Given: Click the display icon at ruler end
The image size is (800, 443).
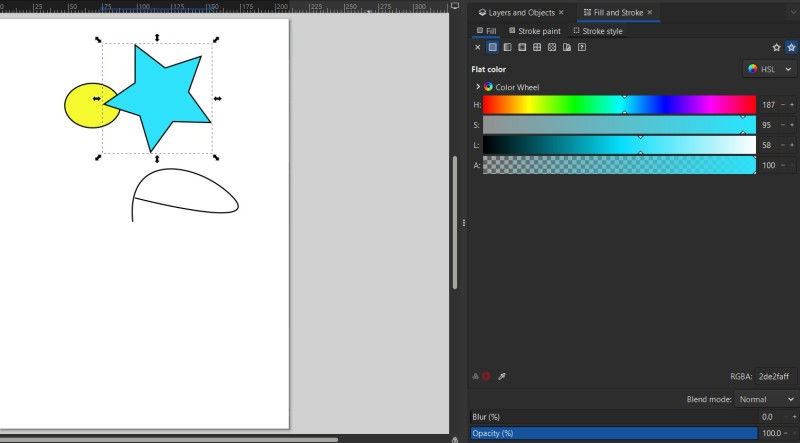Looking at the screenshot, I should [x=455, y=6].
